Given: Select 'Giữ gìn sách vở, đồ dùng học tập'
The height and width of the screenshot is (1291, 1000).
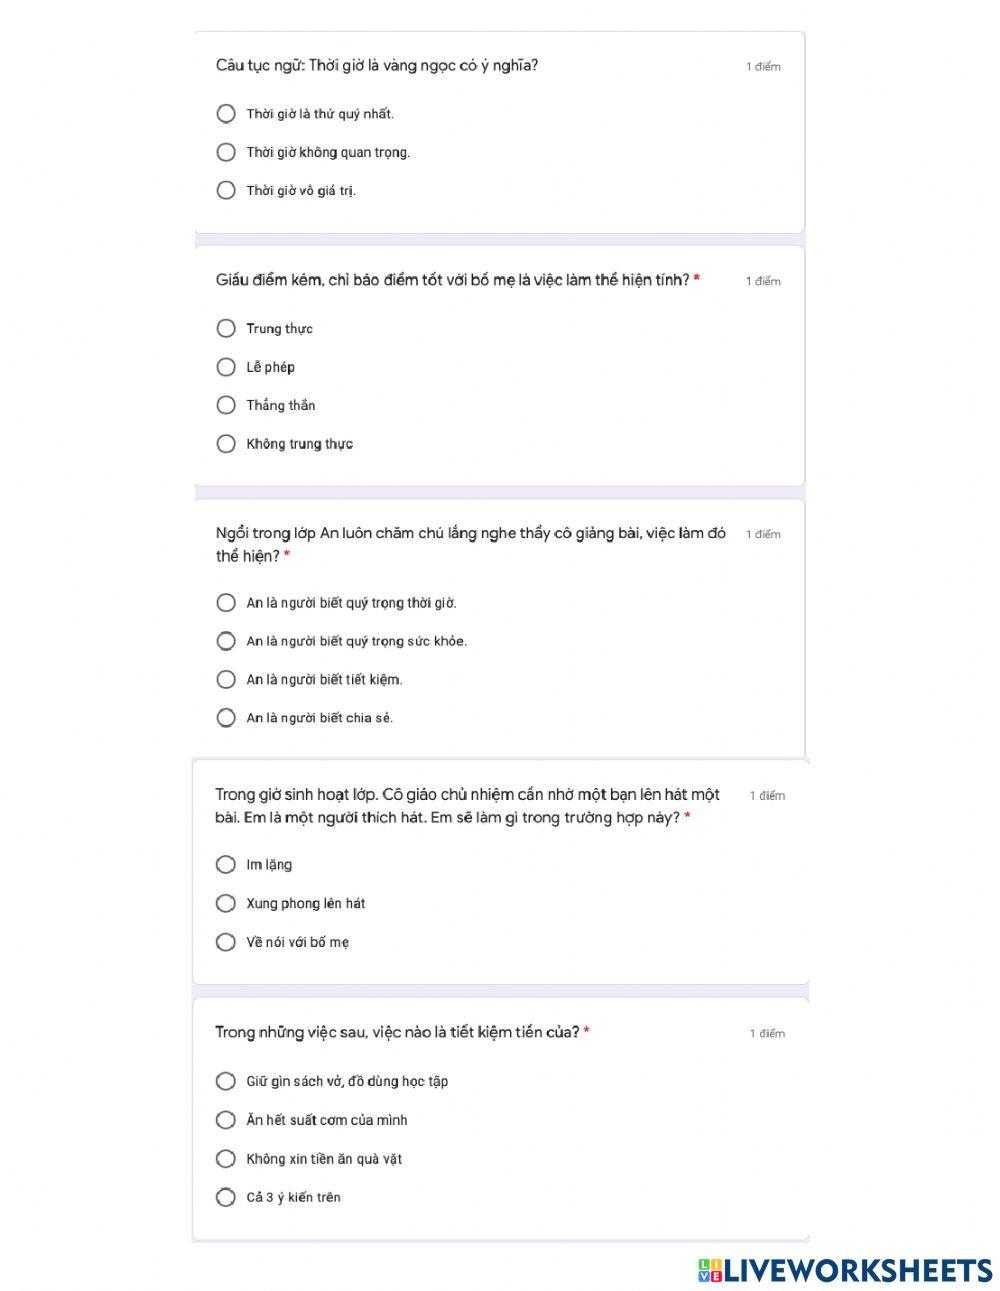Looking at the screenshot, I should [x=226, y=1081].
